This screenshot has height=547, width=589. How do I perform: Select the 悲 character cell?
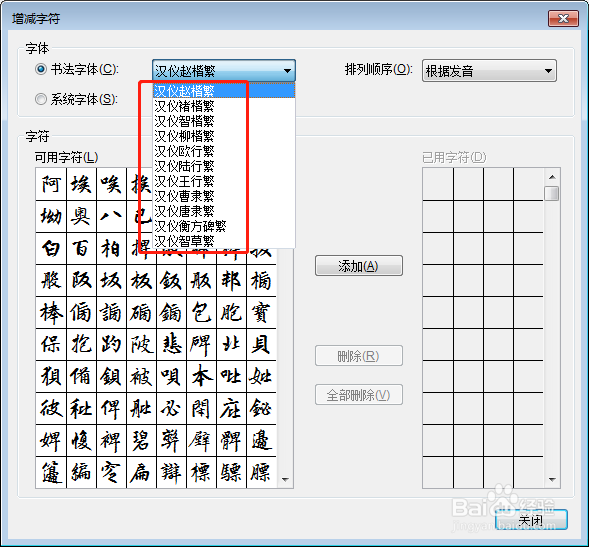171,345
